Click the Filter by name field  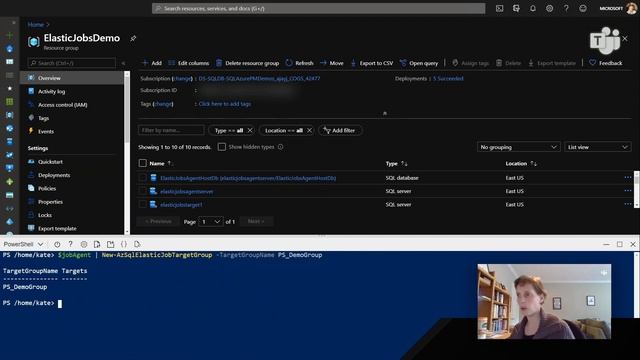pyautogui.click(x=171, y=130)
